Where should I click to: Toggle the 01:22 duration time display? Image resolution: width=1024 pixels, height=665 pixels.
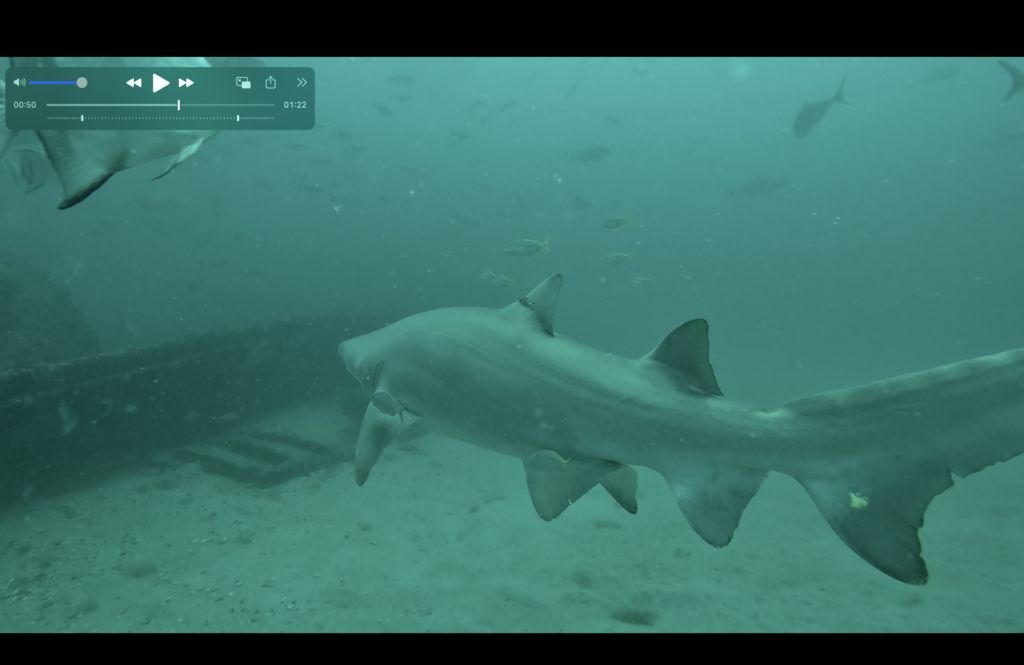[x=295, y=105]
